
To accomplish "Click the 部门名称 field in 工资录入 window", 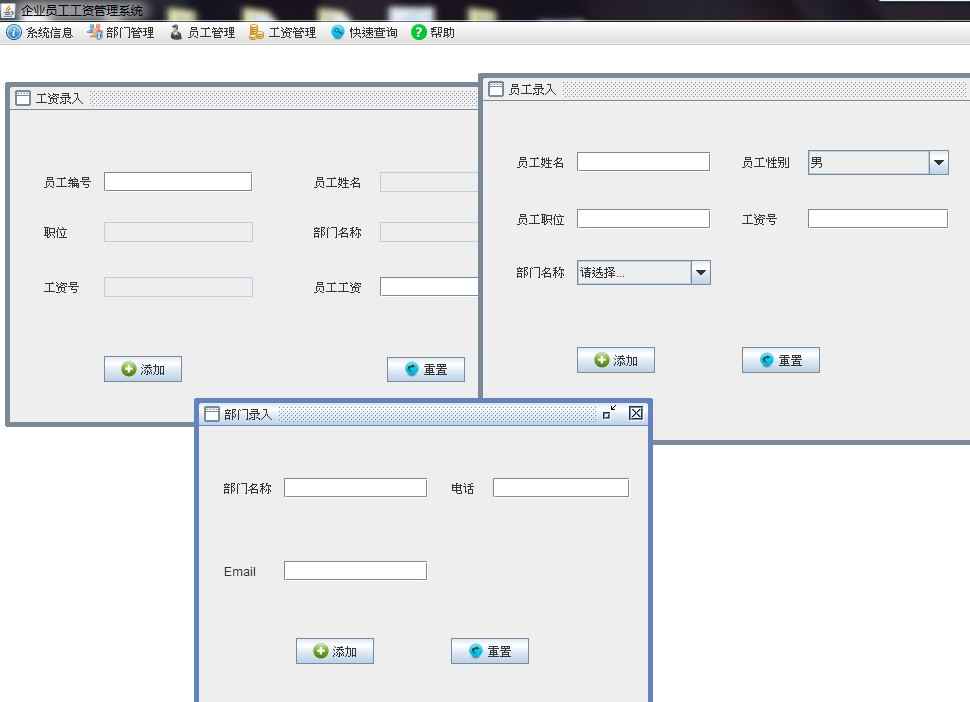I will coord(429,232).
